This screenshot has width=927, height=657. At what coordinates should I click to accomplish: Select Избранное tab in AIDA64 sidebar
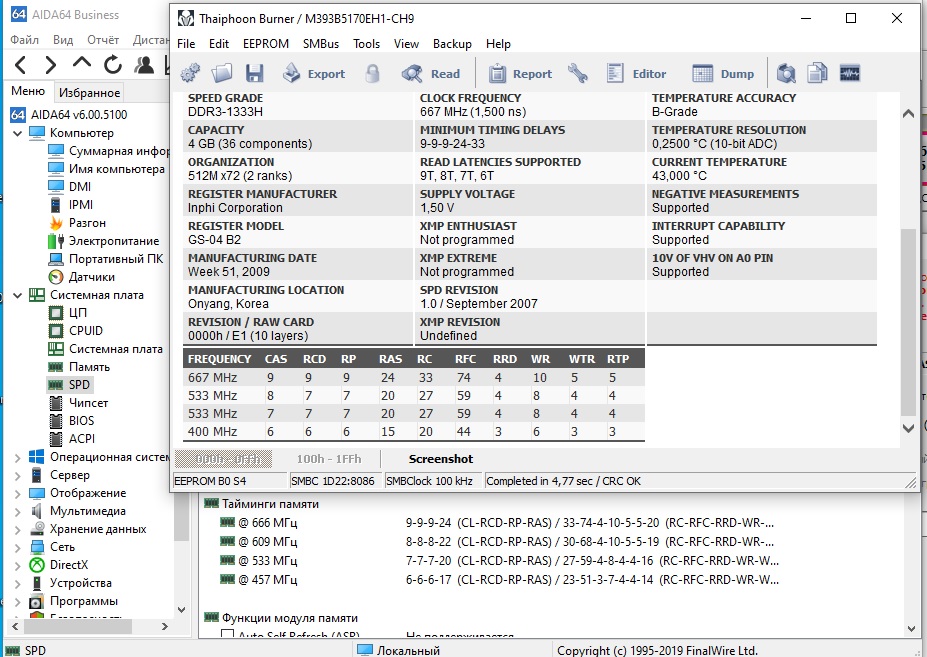(89, 92)
